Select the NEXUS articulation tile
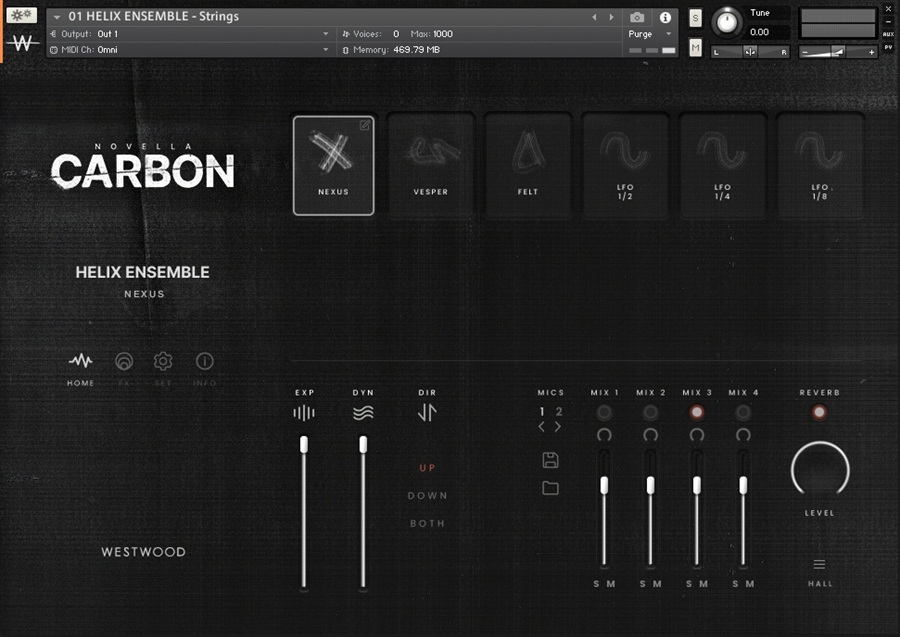 333,165
